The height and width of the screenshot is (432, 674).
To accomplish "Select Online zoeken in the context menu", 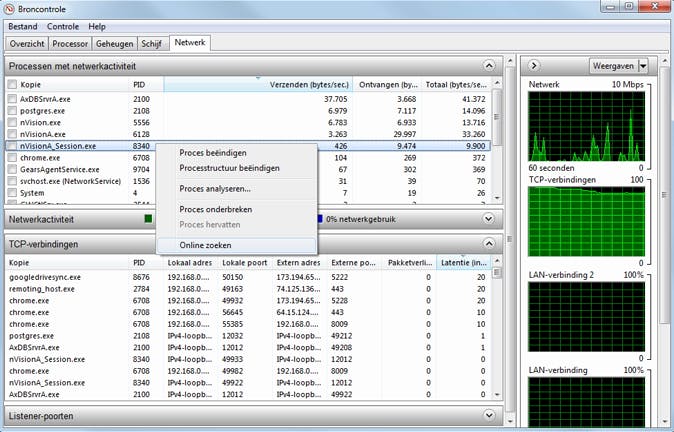I will (x=208, y=245).
